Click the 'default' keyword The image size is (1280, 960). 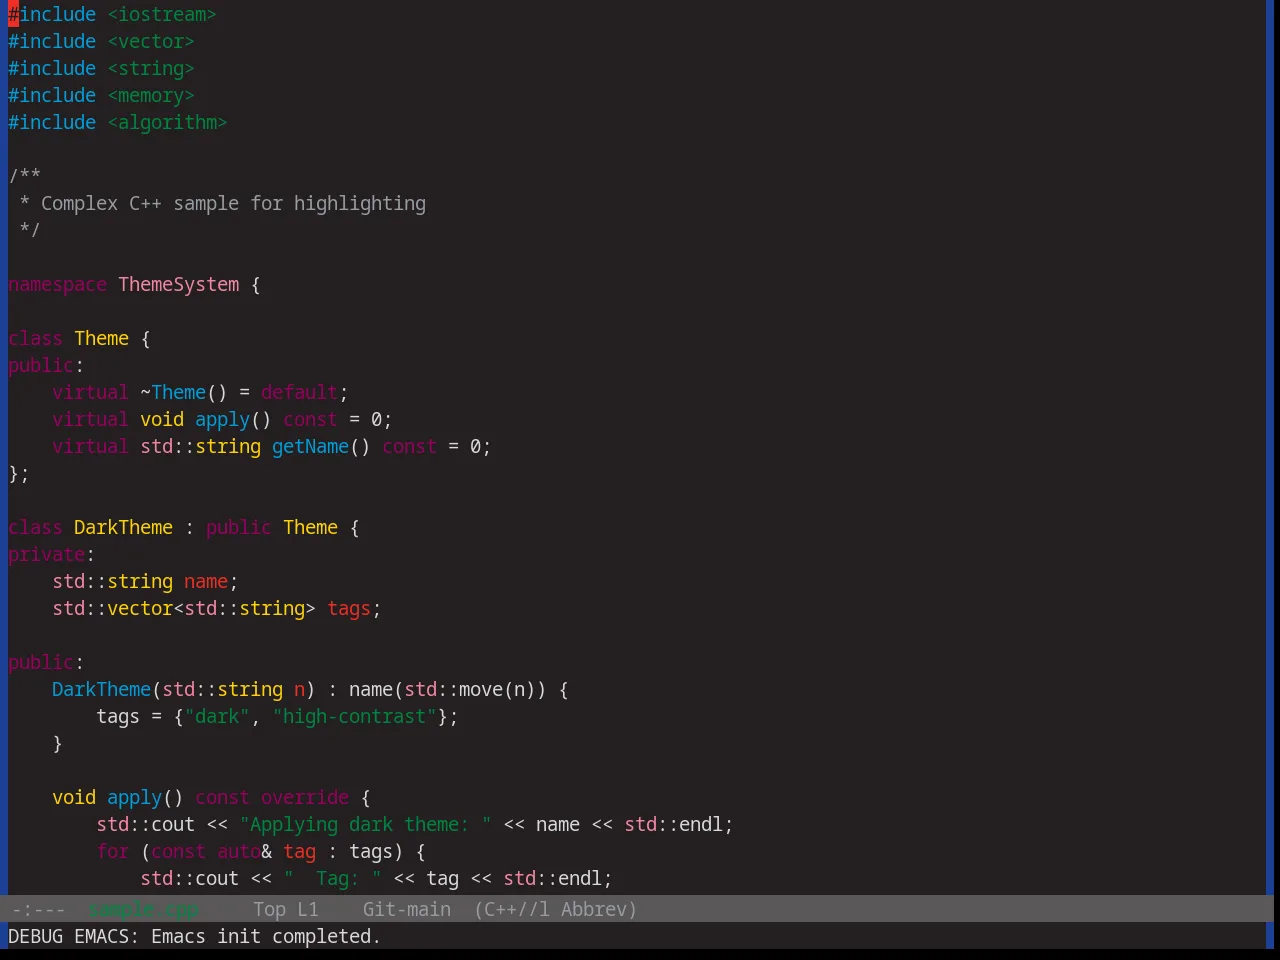[x=299, y=392]
